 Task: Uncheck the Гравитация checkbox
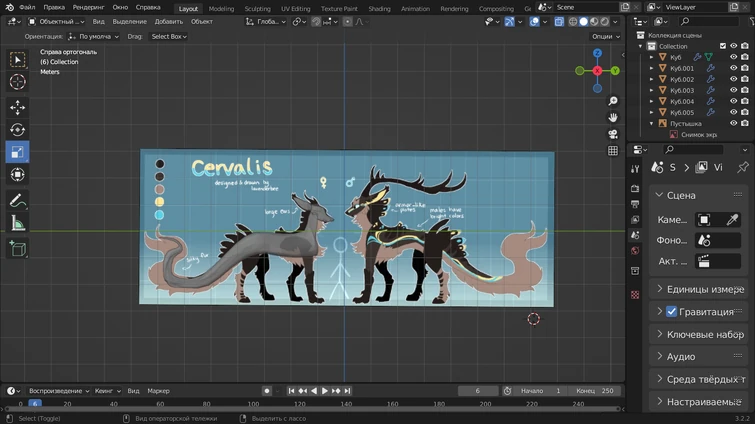click(x=671, y=311)
